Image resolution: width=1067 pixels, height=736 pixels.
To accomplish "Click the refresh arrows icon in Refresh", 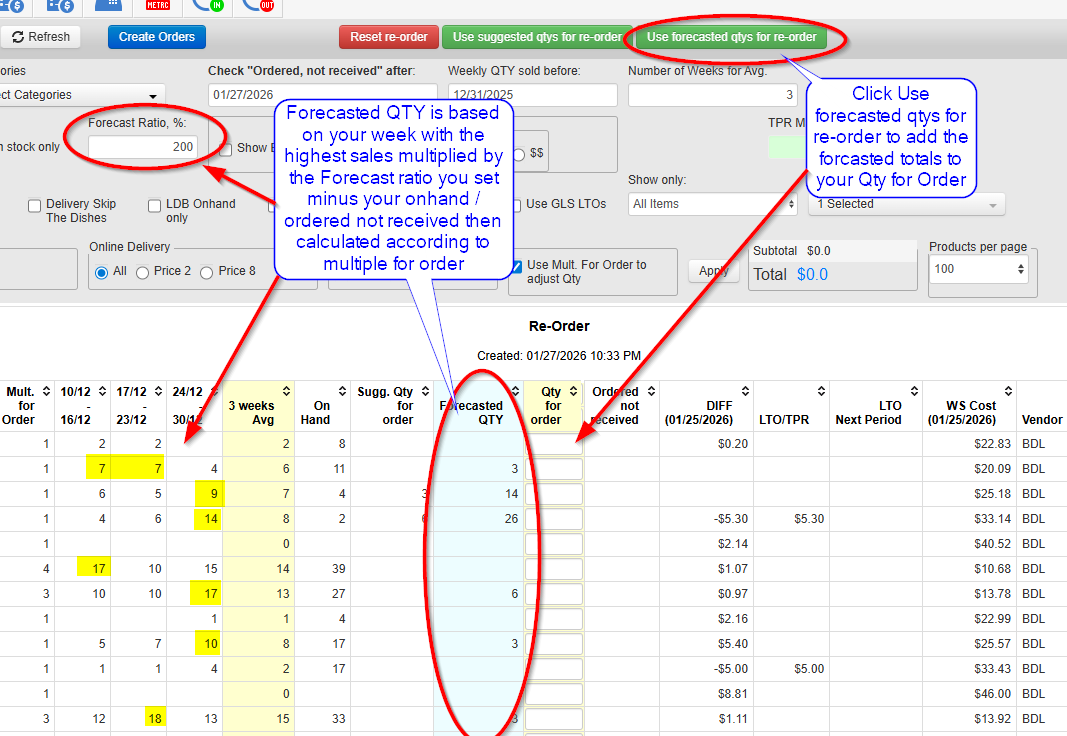I will tap(18, 37).
